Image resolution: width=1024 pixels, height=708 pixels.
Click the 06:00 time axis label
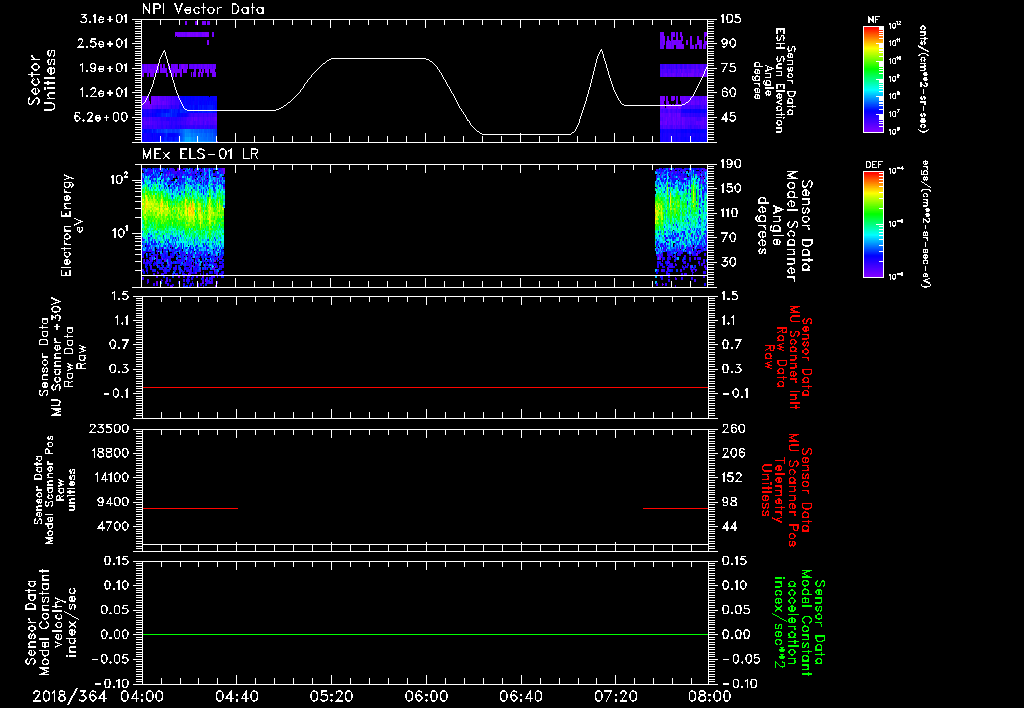(426, 696)
